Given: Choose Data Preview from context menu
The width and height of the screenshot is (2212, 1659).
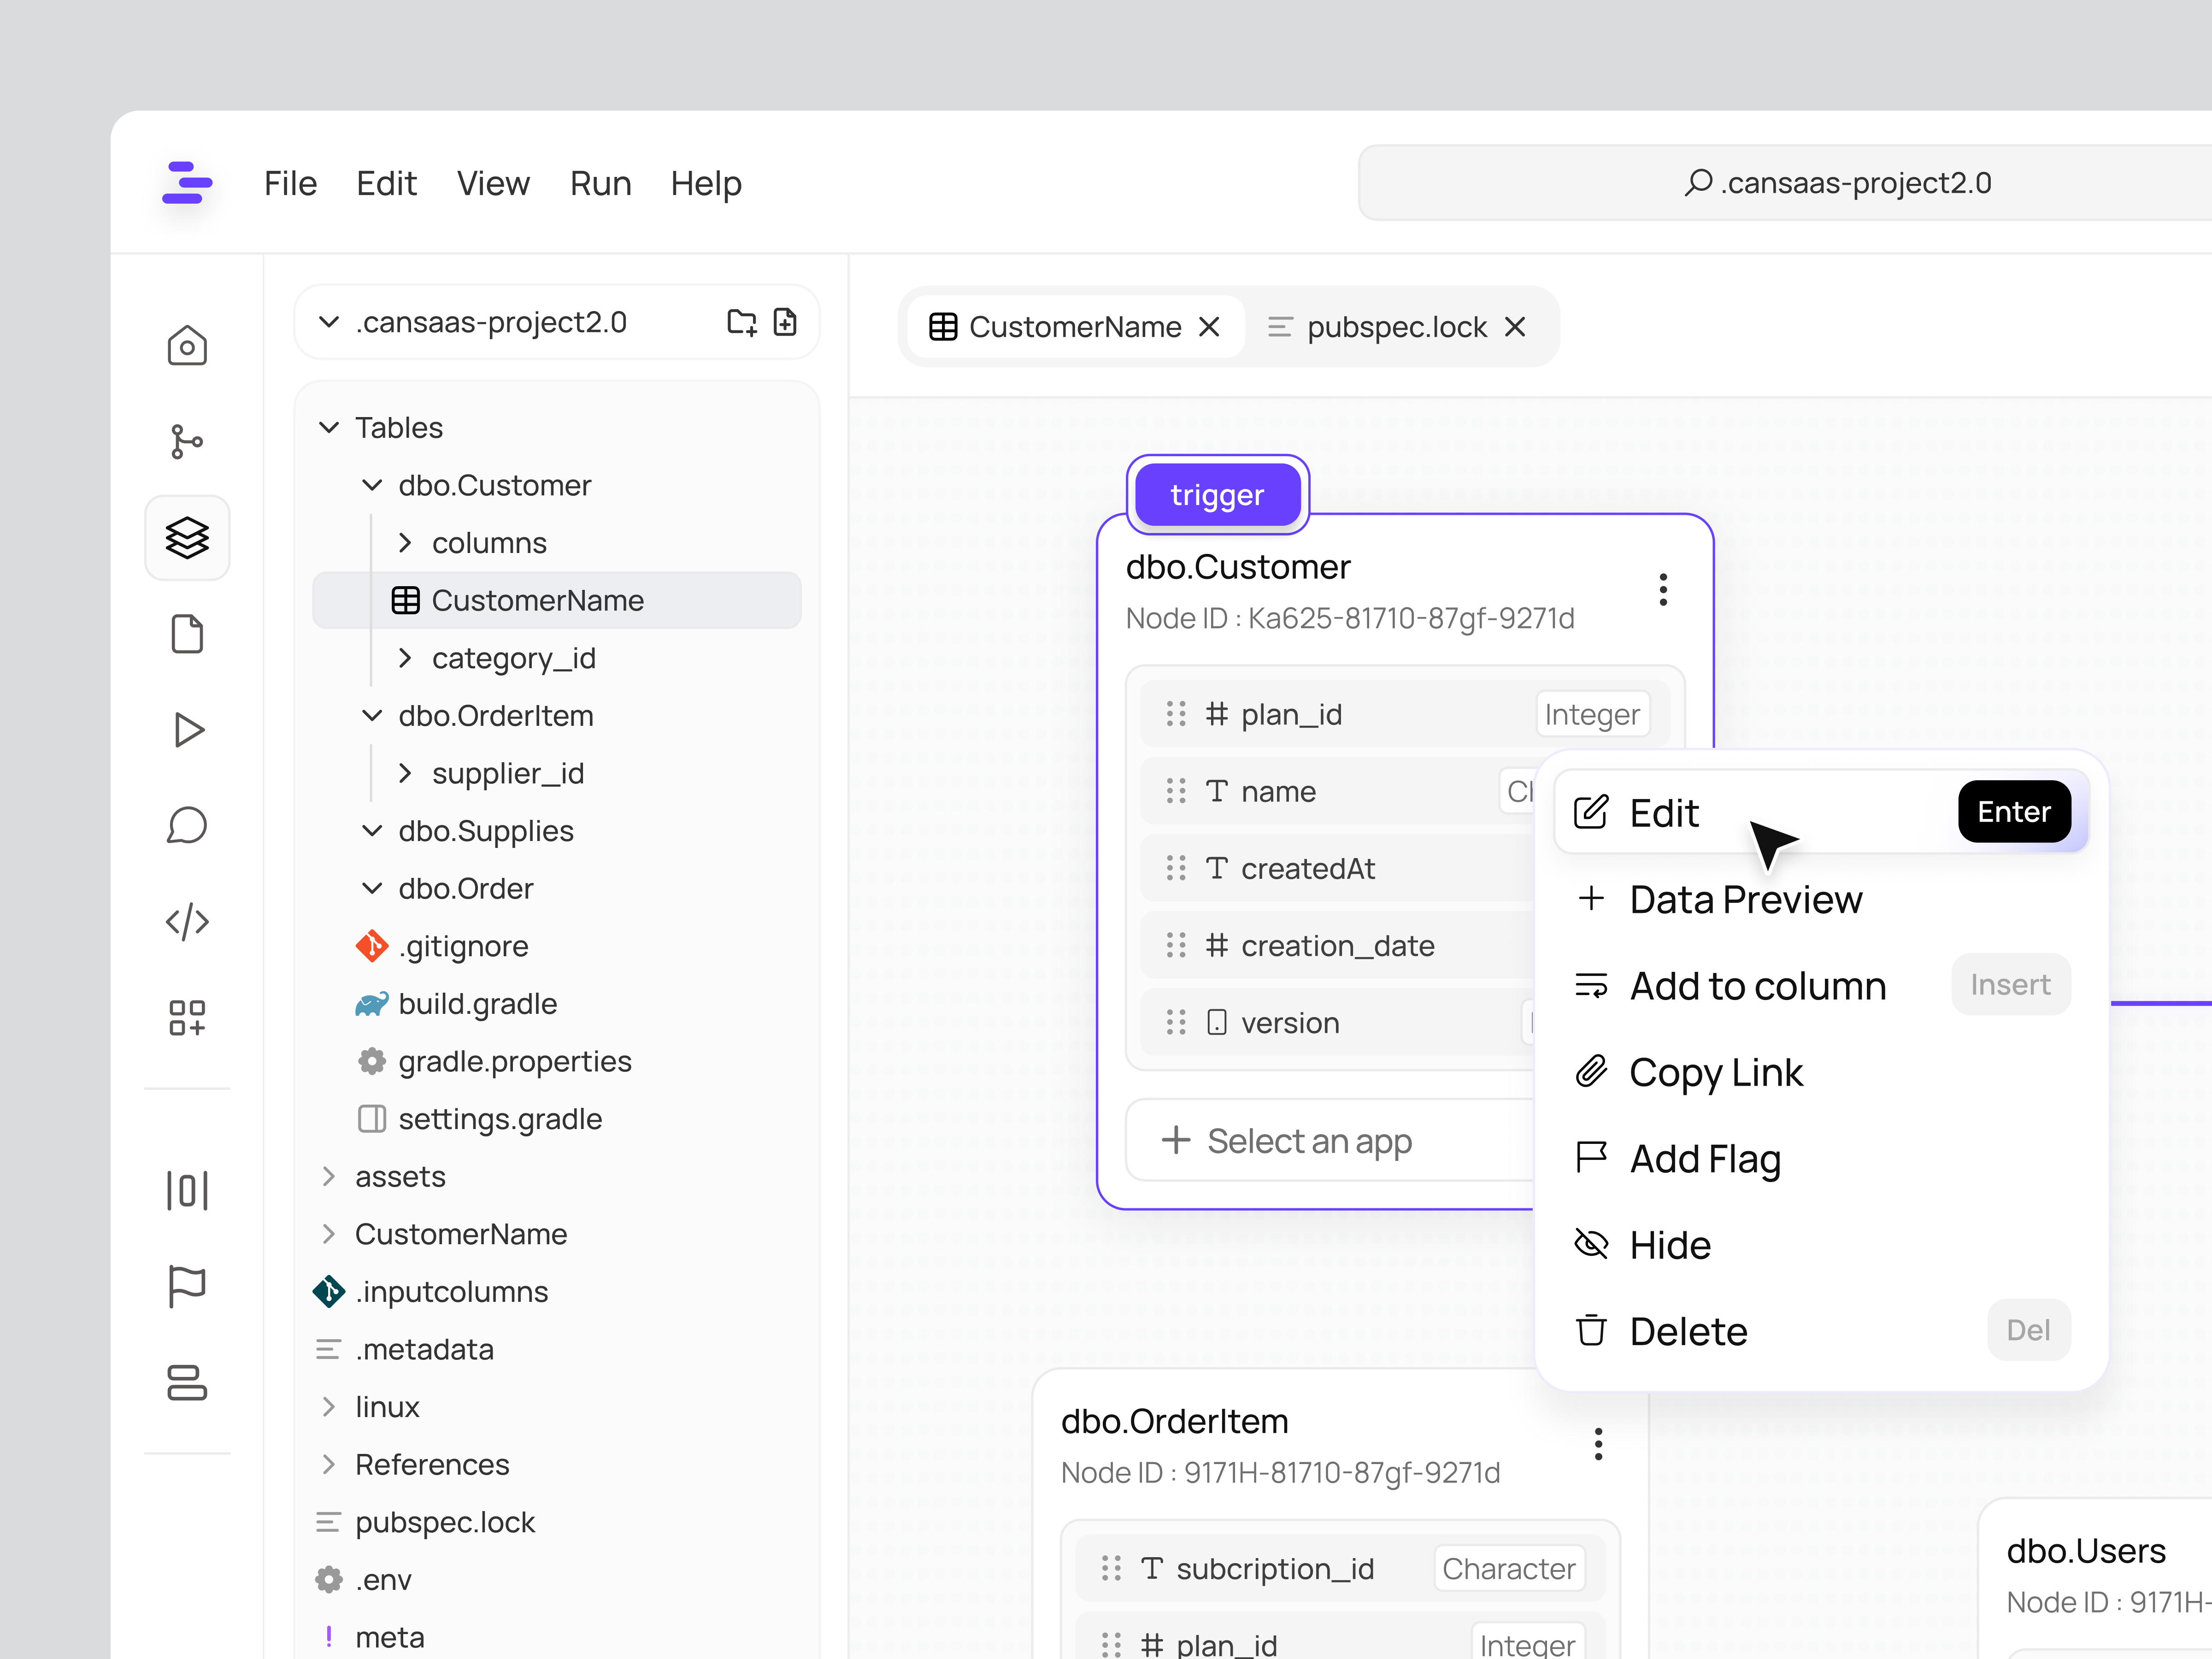Looking at the screenshot, I should click(1746, 899).
